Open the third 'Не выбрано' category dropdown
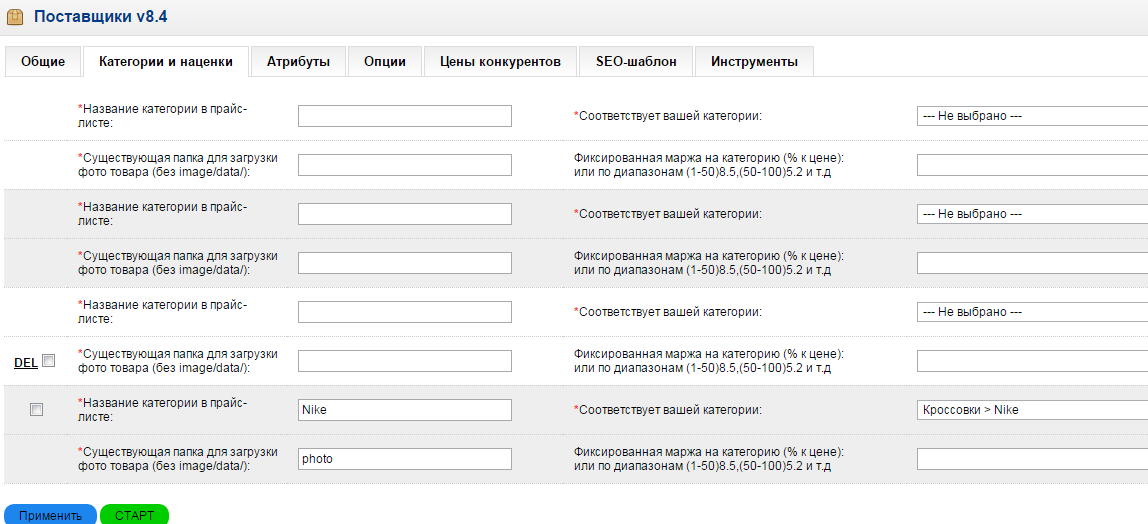 click(x=1032, y=312)
